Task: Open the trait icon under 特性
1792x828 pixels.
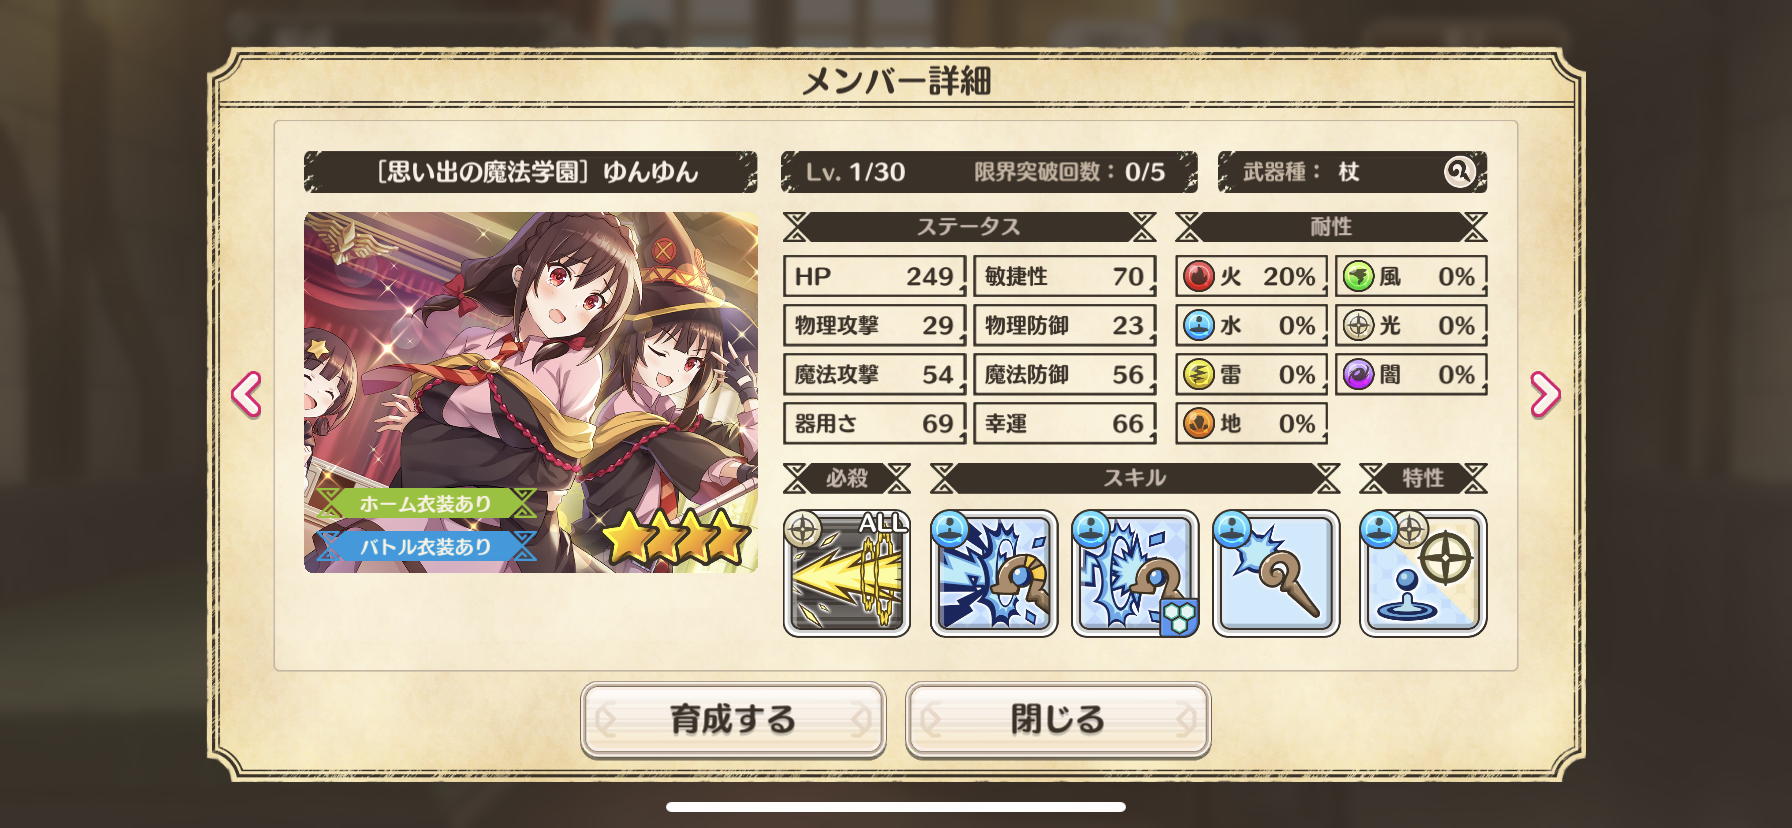Action: tap(1423, 574)
